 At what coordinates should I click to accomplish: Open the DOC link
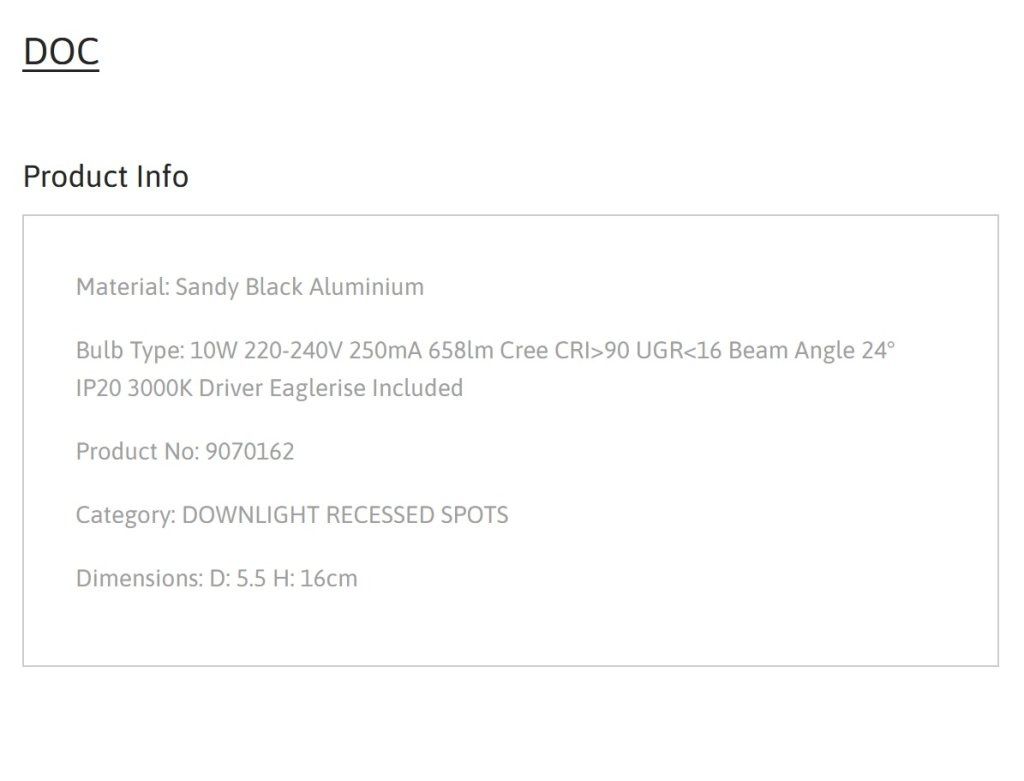tap(61, 52)
